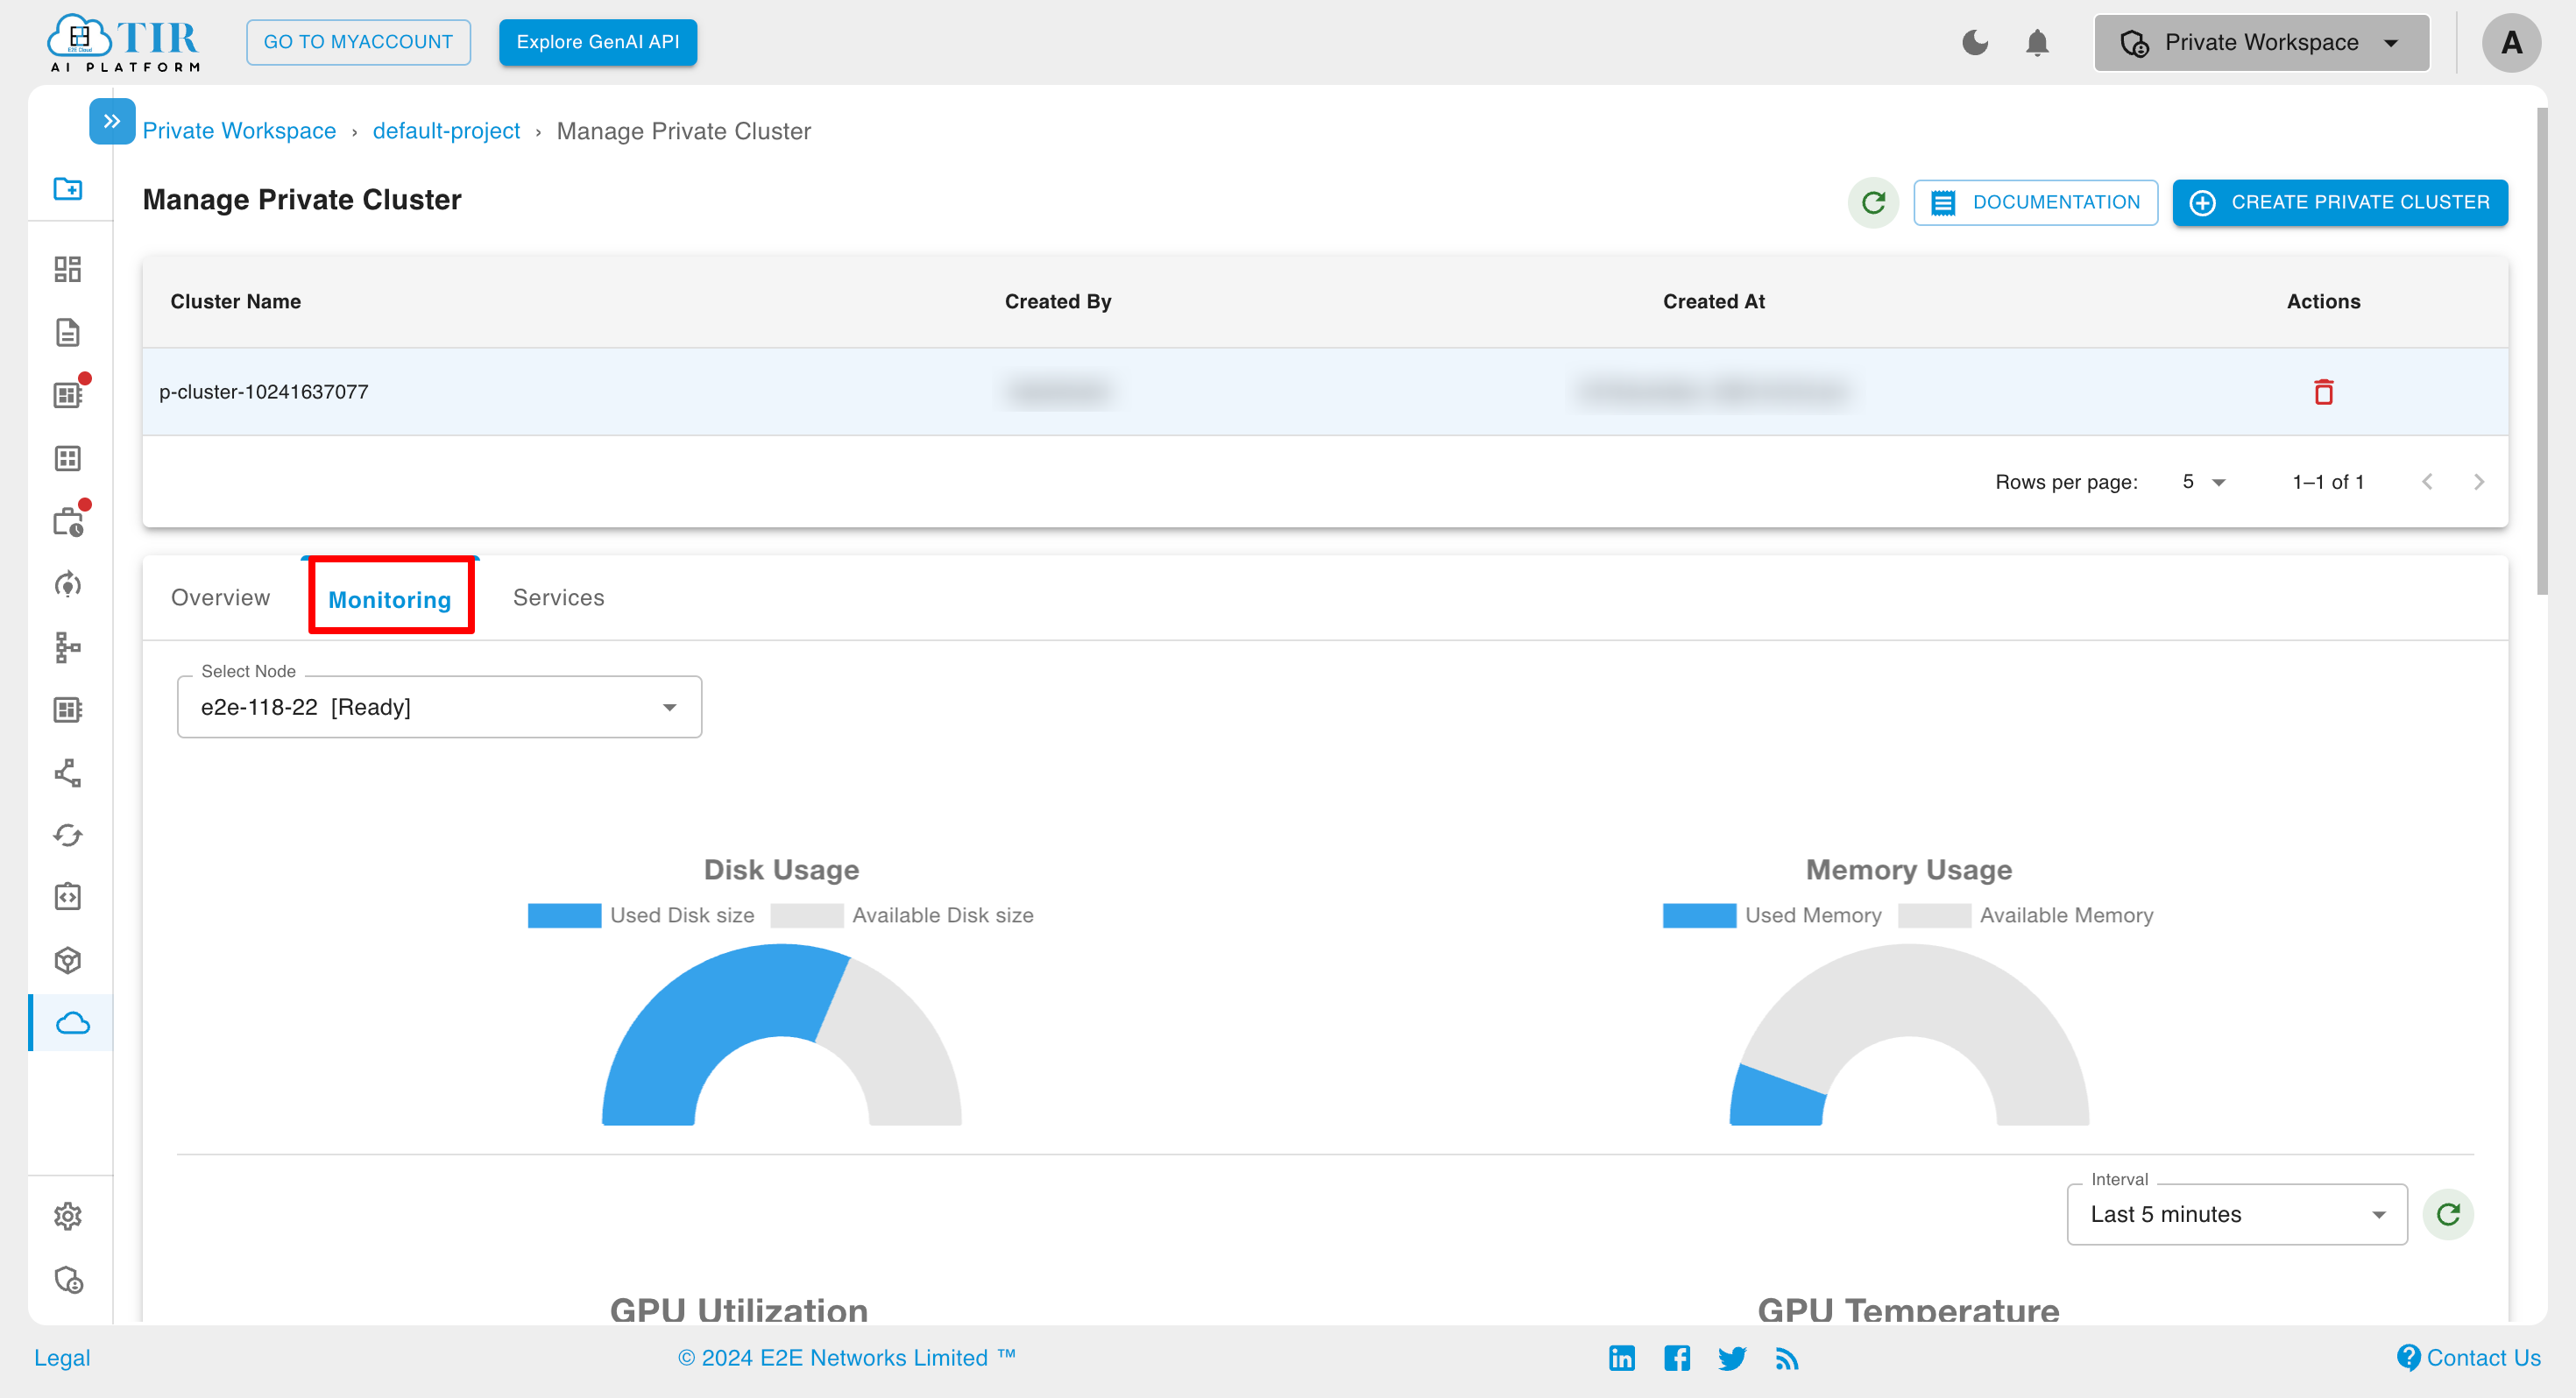The width and height of the screenshot is (2576, 1398).
Task: Open the user avatar A menu
Action: 2511,43
